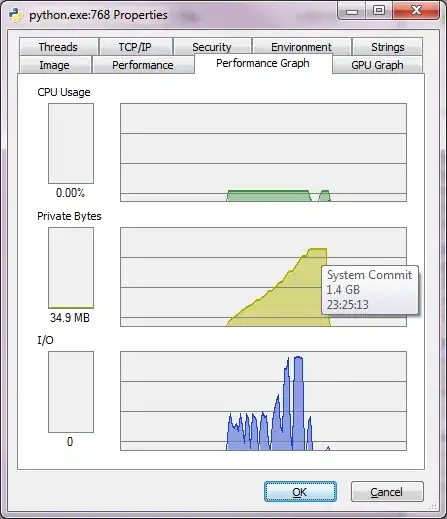Open the Performance tab
Viewport: 447px width, 519px height.
click(143, 65)
